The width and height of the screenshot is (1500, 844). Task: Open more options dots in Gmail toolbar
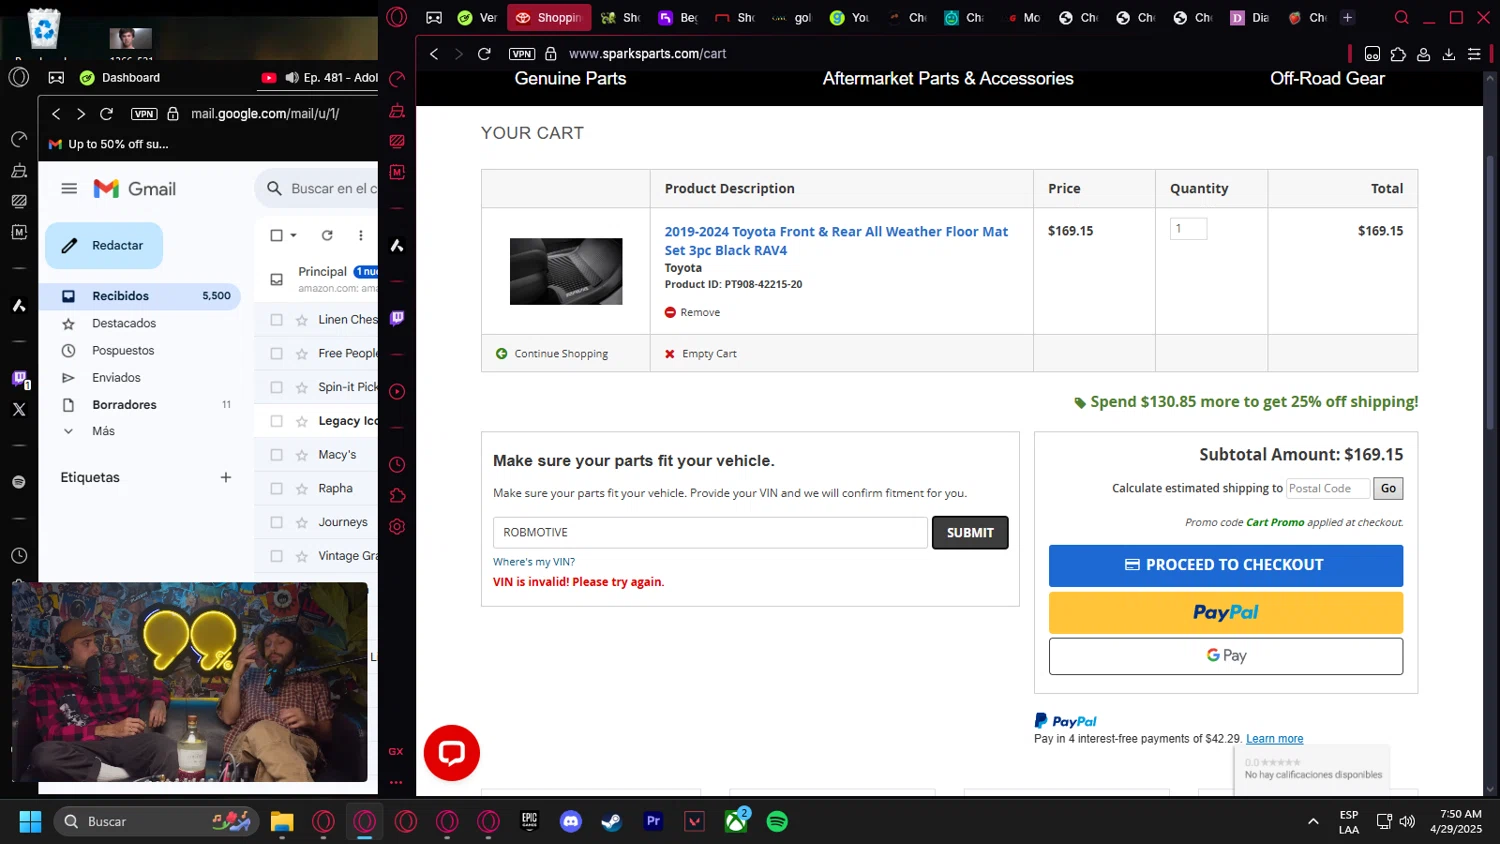click(361, 235)
